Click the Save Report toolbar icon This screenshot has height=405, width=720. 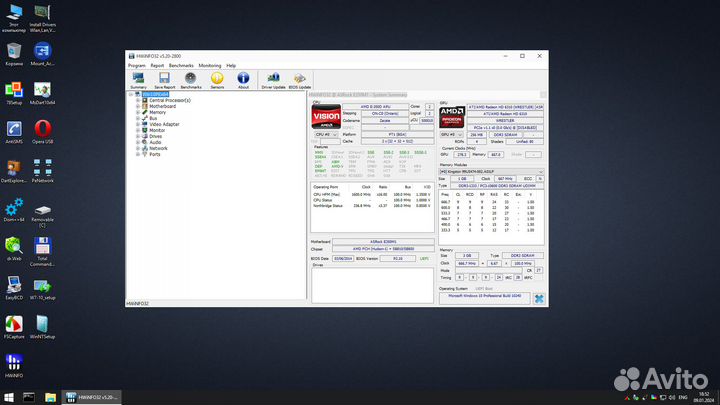coord(164,80)
